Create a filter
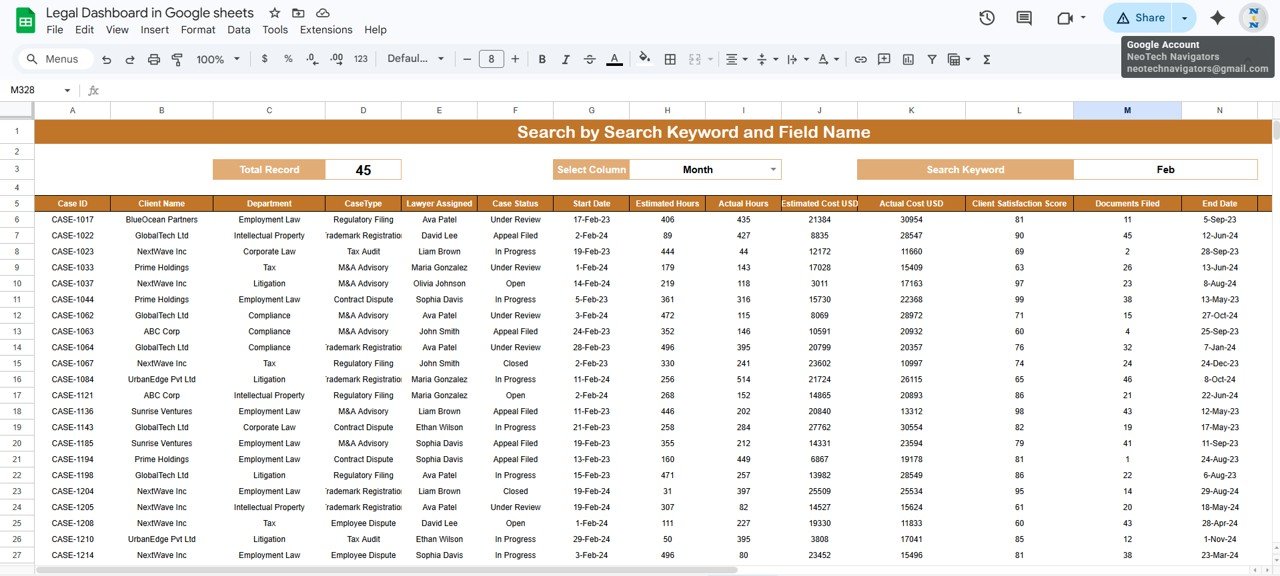 coord(931,59)
